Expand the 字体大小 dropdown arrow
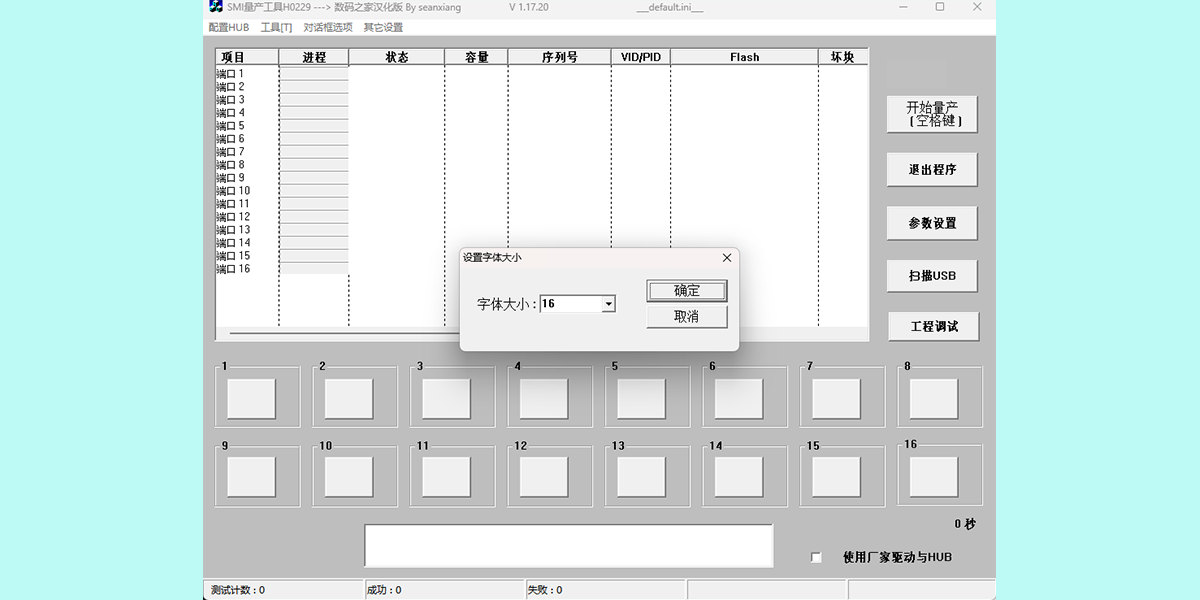 (608, 304)
